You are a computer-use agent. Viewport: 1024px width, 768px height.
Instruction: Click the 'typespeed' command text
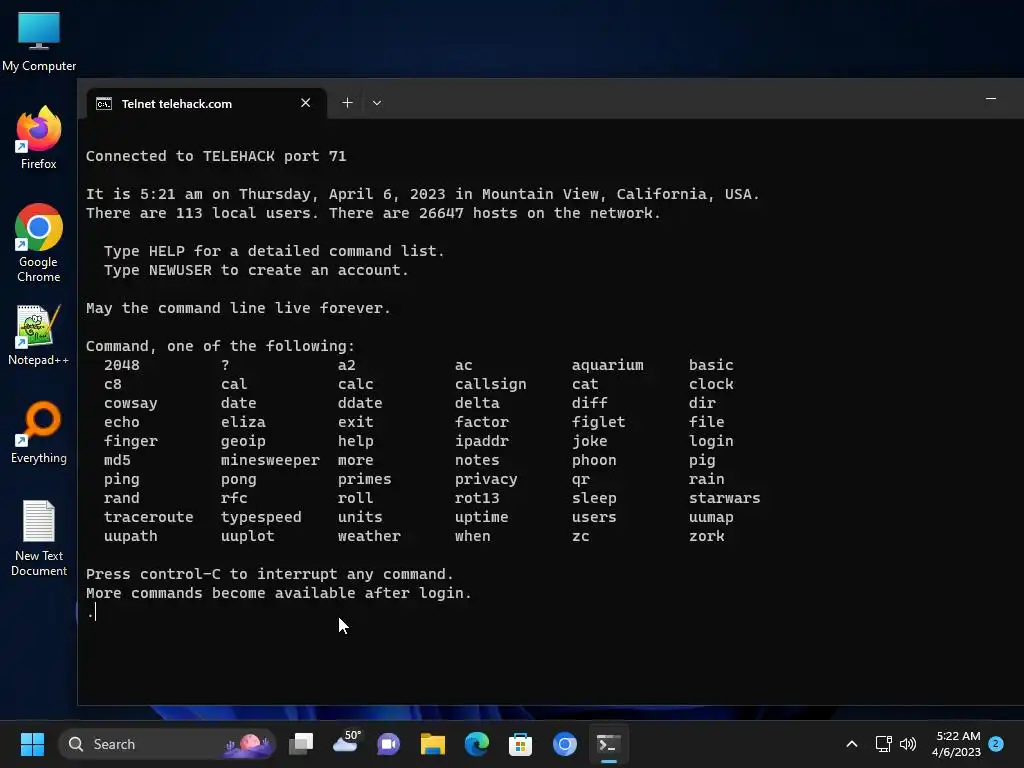(x=261, y=518)
